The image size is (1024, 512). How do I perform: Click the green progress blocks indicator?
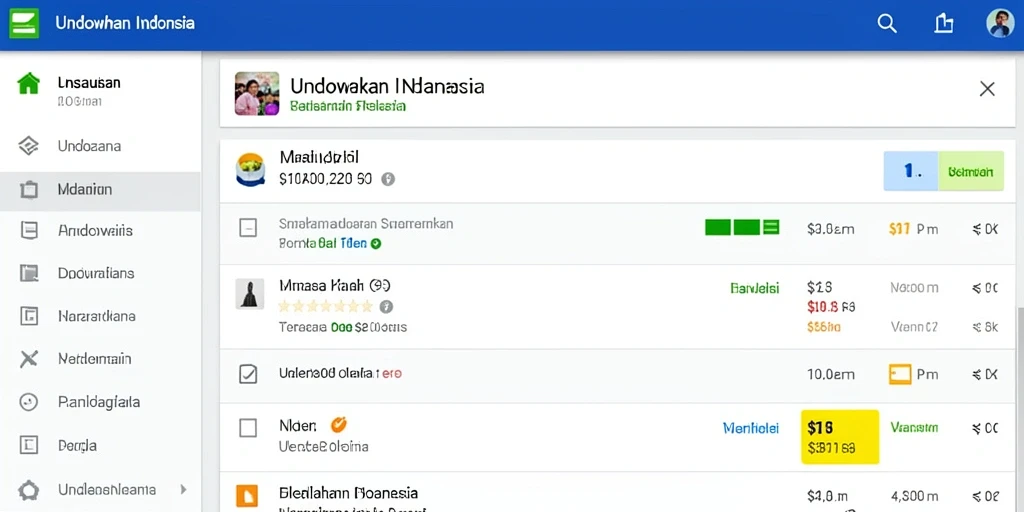coord(743,227)
